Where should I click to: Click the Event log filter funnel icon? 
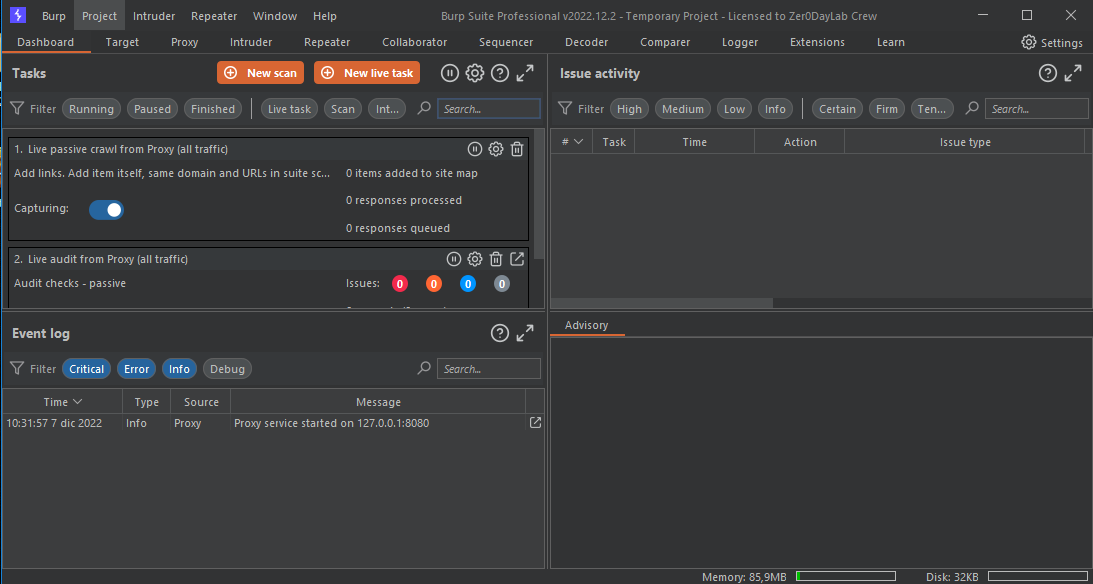[x=17, y=368]
